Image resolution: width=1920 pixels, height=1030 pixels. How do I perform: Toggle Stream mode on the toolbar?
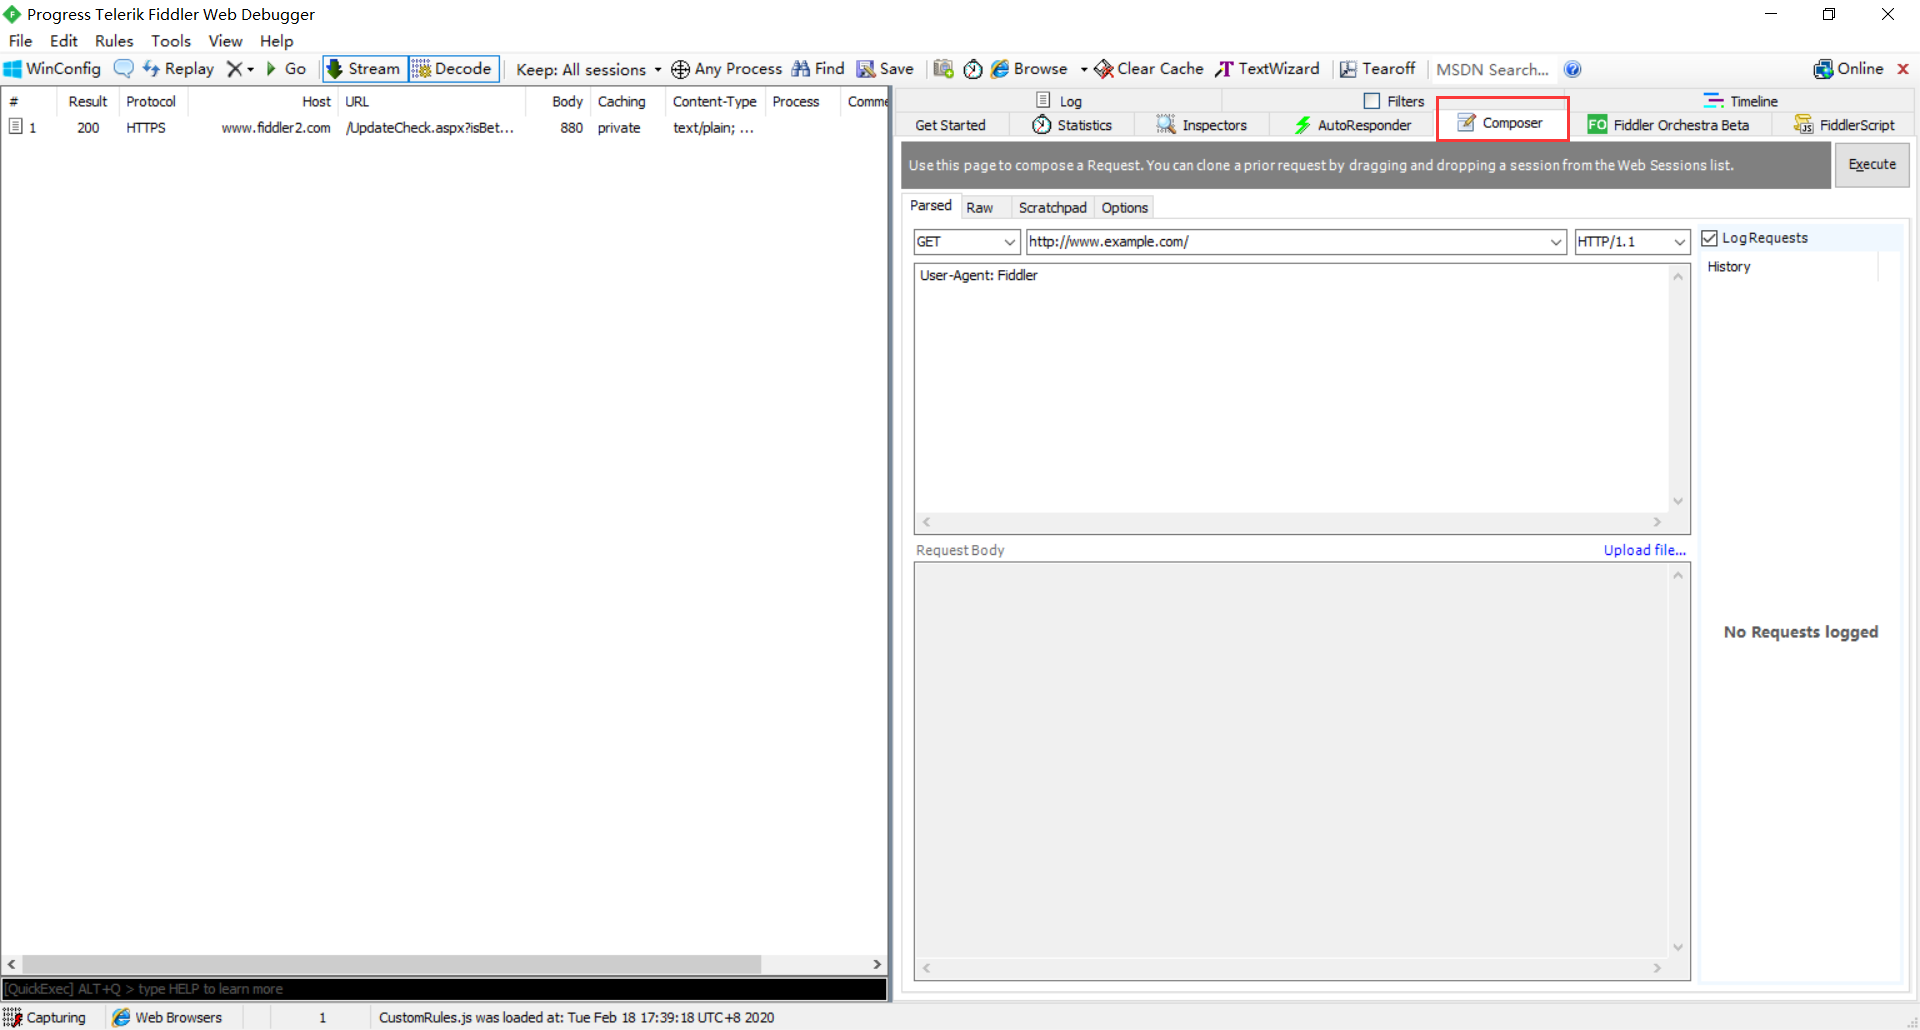(x=365, y=69)
